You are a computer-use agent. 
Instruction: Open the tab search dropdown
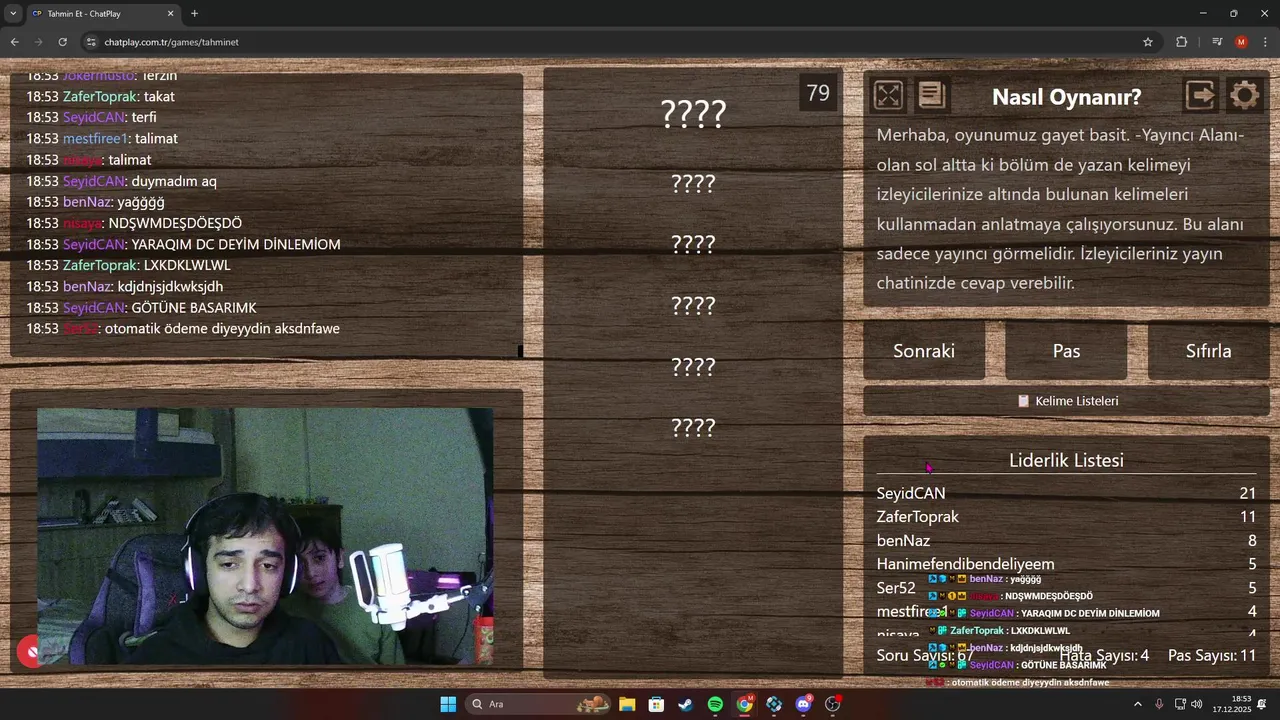(13, 14)
